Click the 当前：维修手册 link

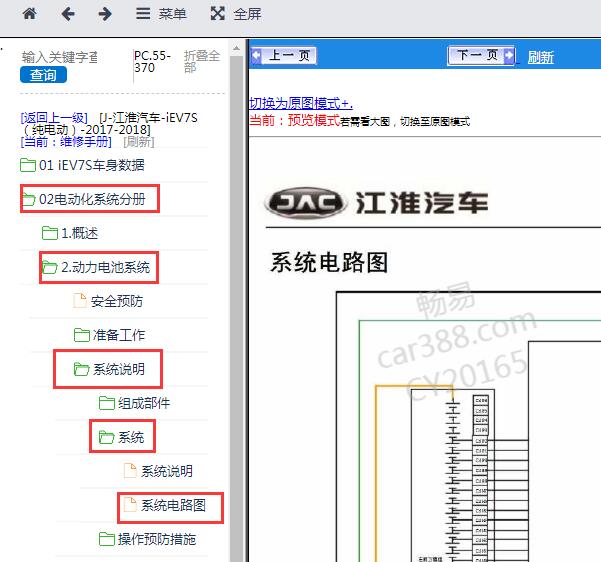click(x=66, y=142)
